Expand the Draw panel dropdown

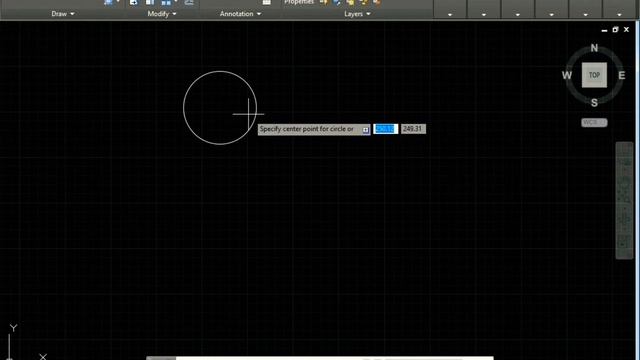point(63,14)
